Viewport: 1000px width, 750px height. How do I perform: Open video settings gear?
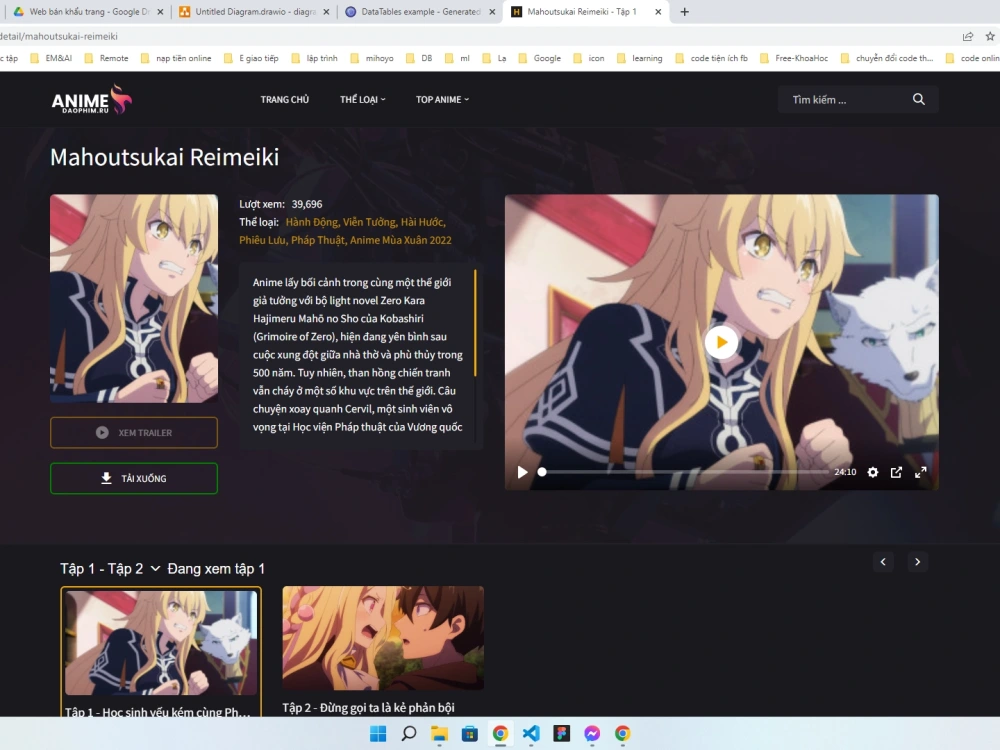click(872, 472)
